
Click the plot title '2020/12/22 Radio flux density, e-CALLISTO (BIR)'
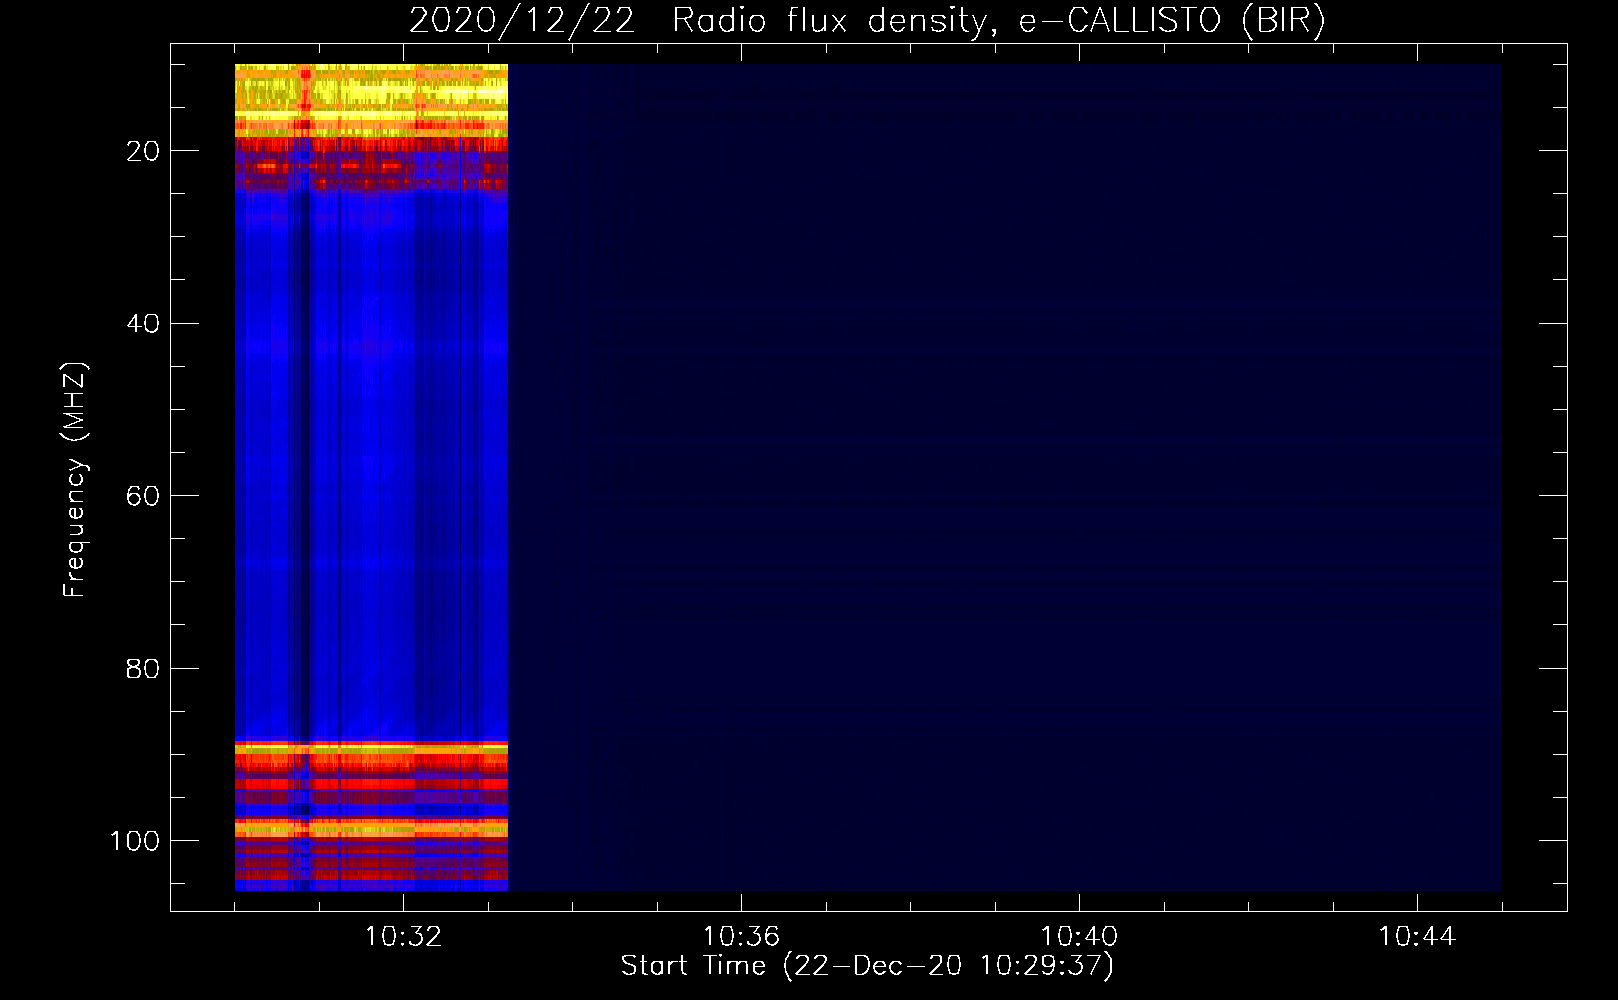point(867,20)
